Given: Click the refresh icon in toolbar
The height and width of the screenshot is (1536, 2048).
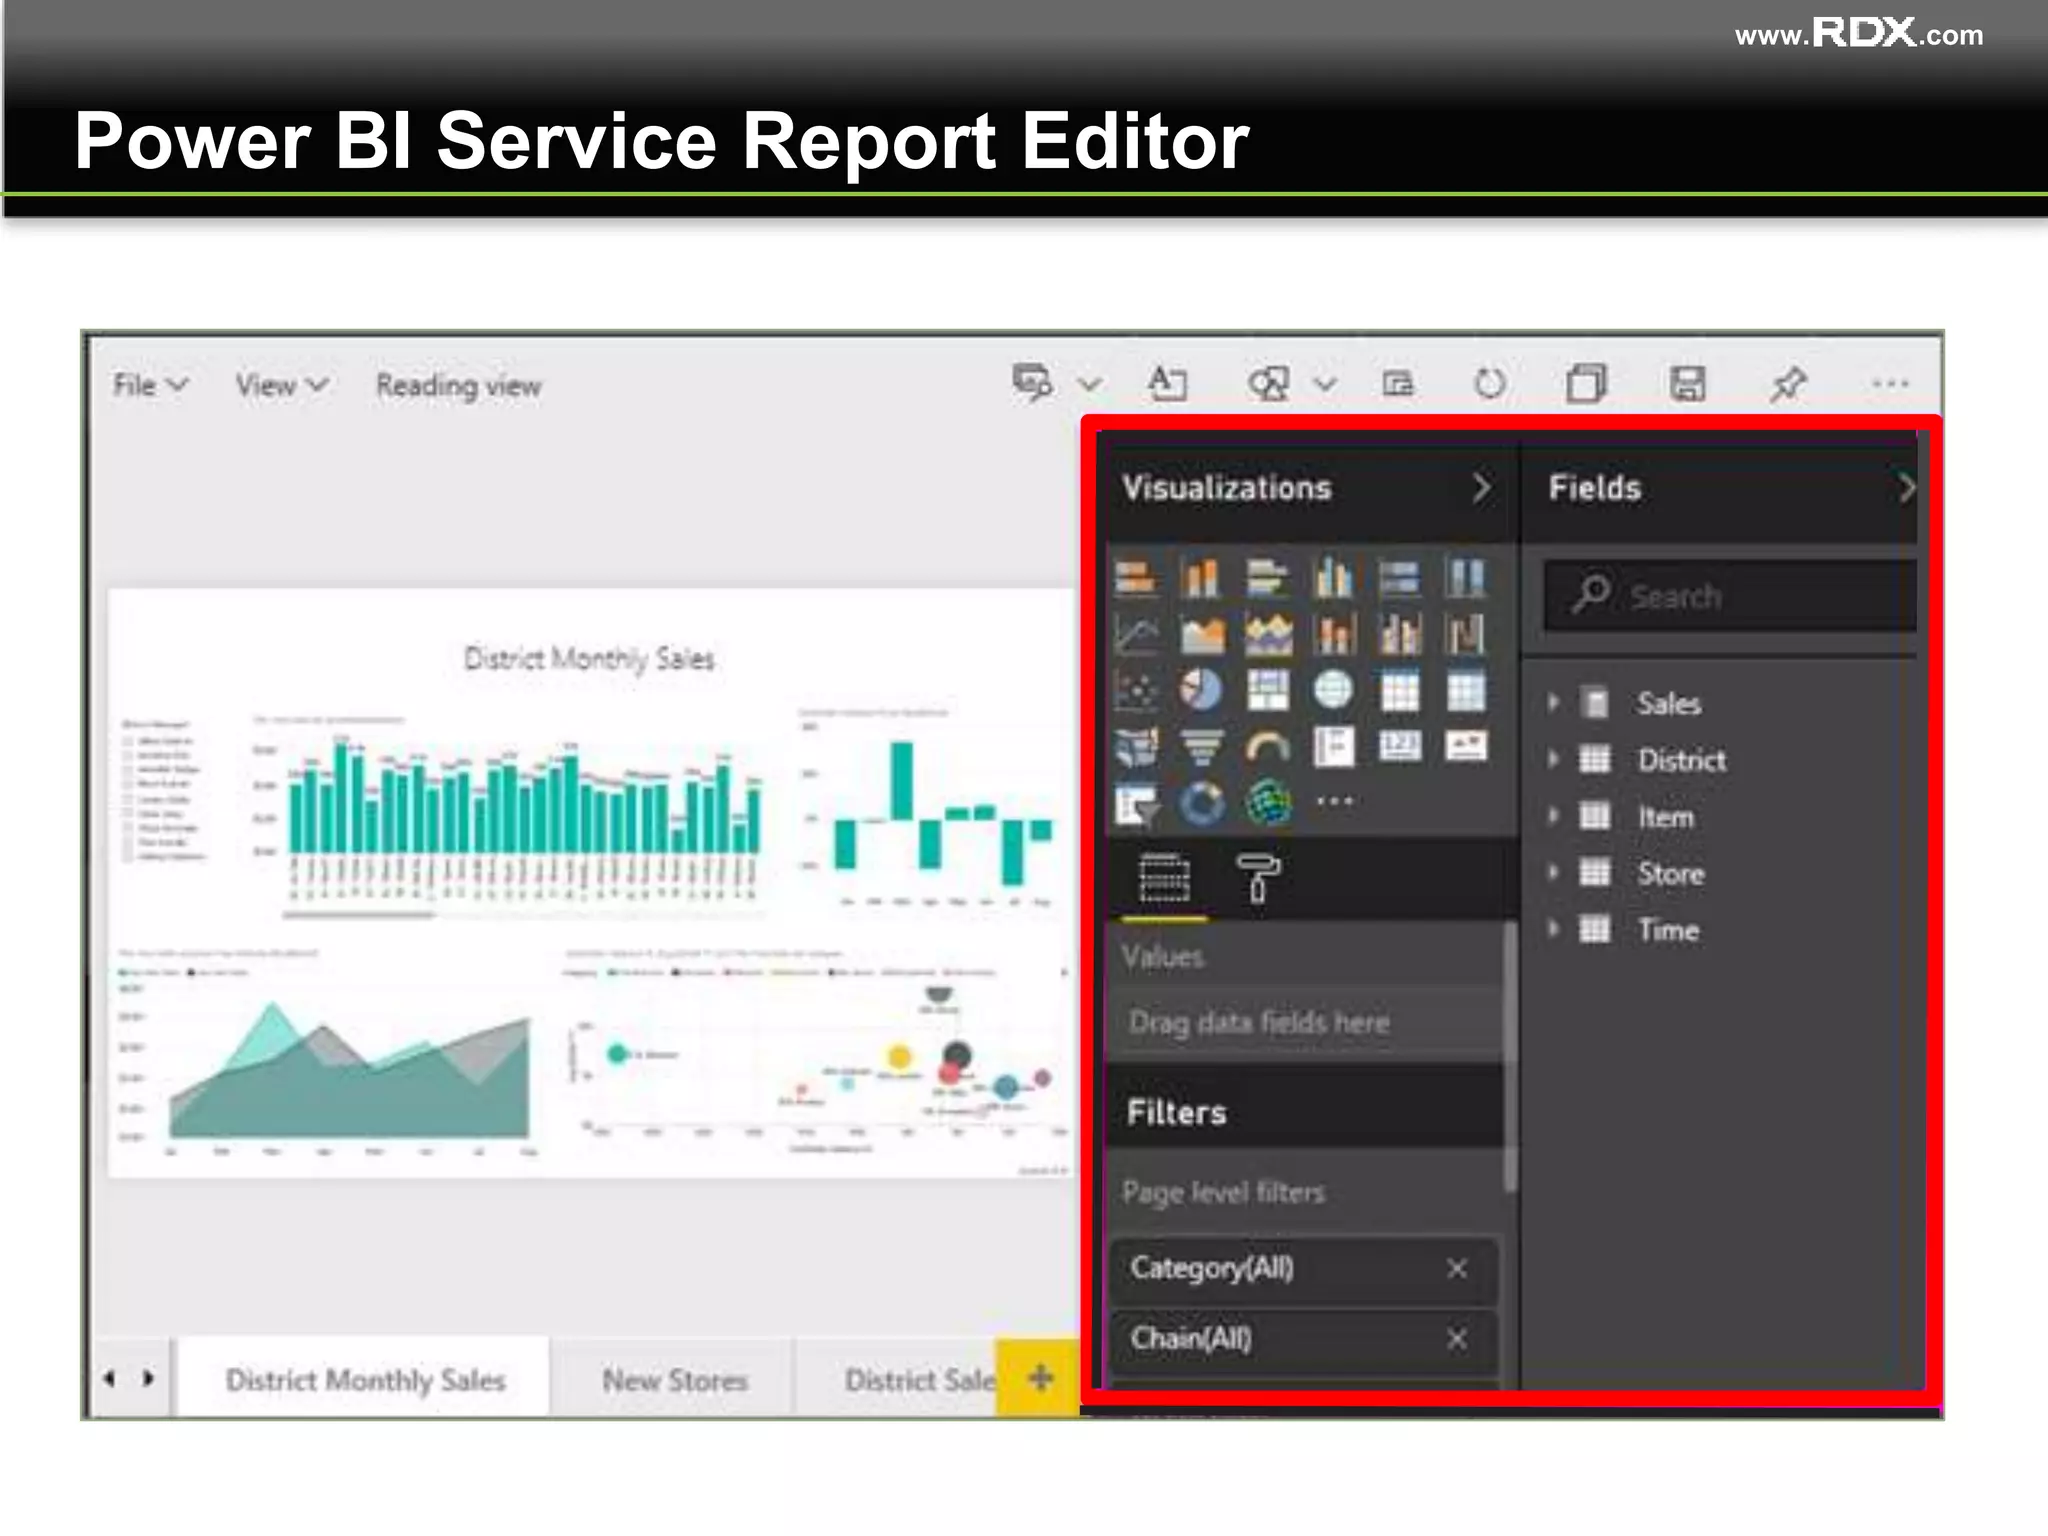Looking at the screenshot, I should [x=1490, y=383].
